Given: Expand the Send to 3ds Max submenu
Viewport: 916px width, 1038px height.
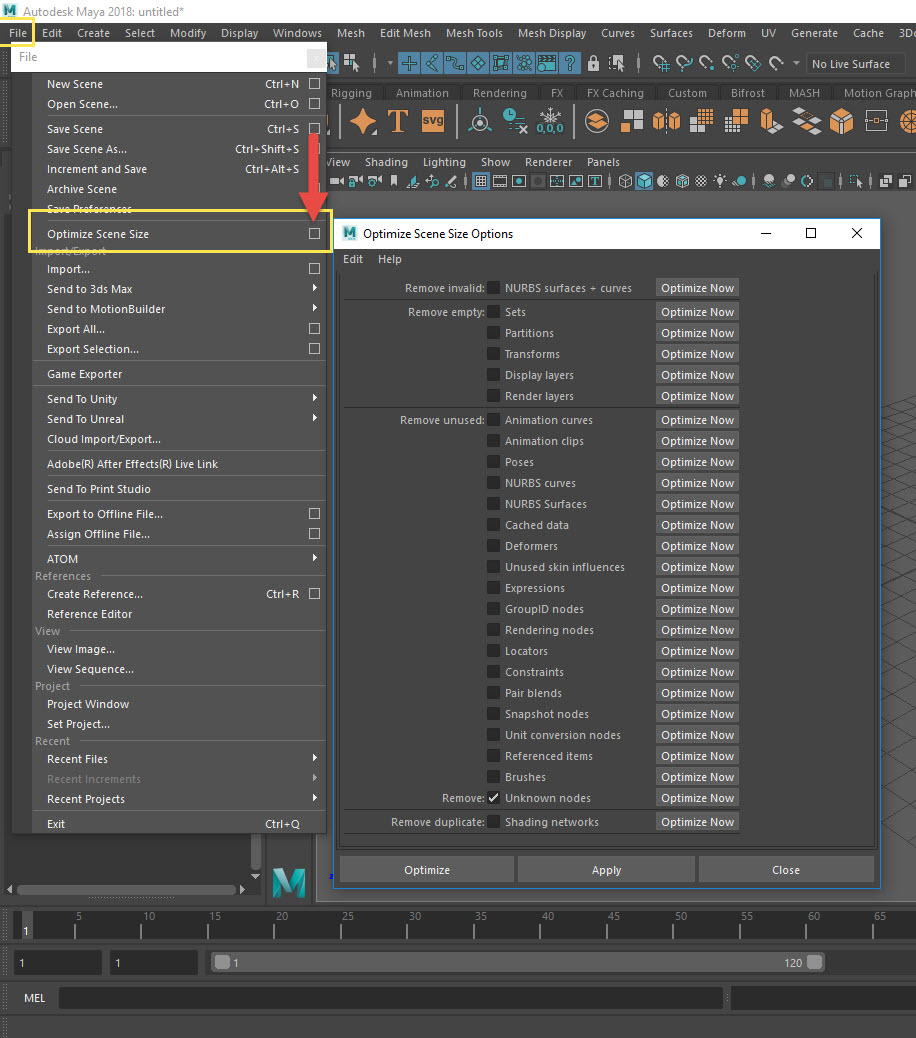Looking at the screenshot, I should pyautogui.click(x=179, y=289).
